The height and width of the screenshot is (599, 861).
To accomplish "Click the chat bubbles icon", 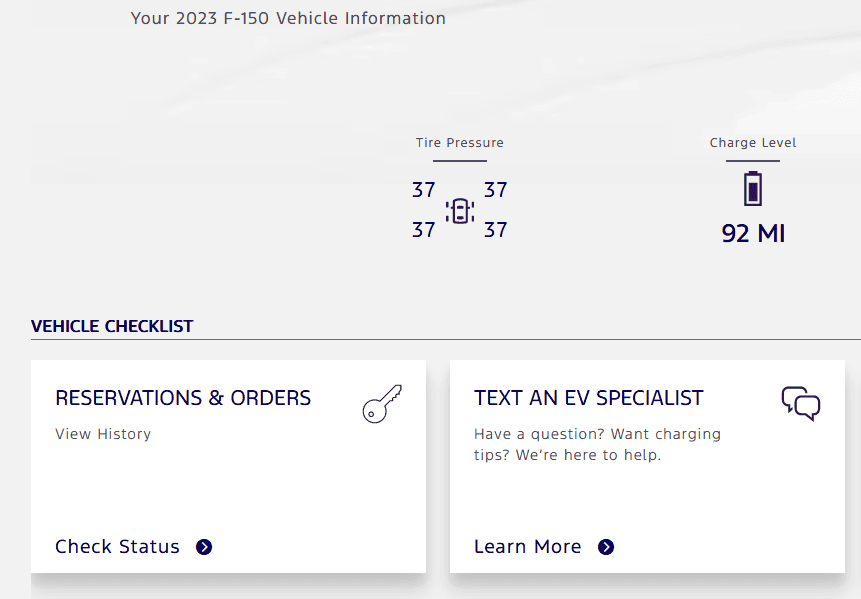I will point(801,403).
